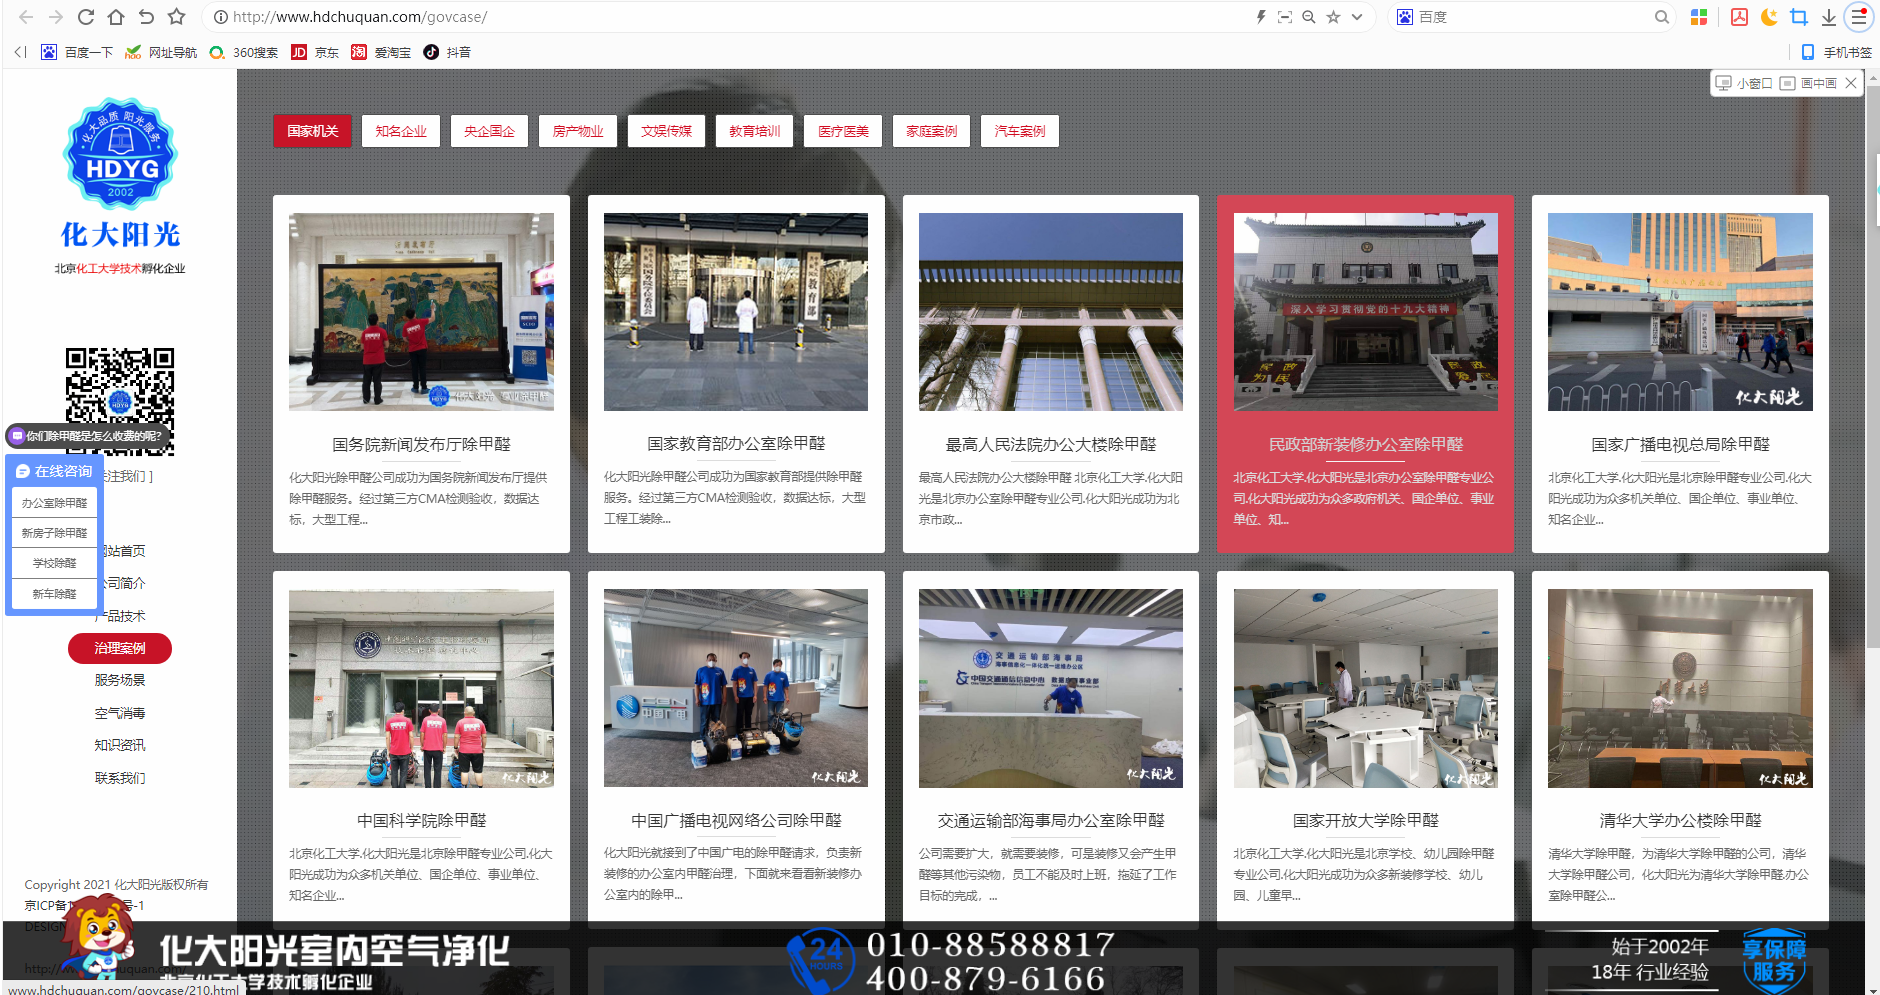Select the 家庭案例 category tab

(932, 131)
